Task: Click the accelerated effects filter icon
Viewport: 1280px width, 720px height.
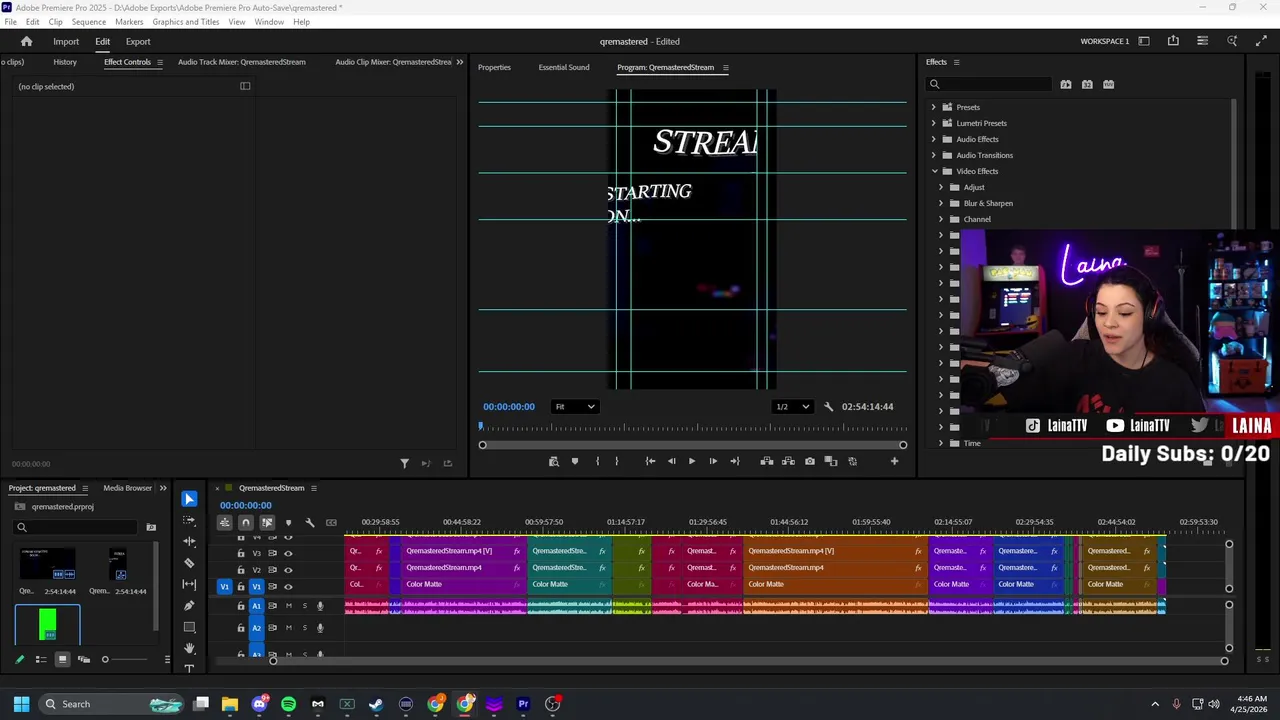Action: (1066, 85)
